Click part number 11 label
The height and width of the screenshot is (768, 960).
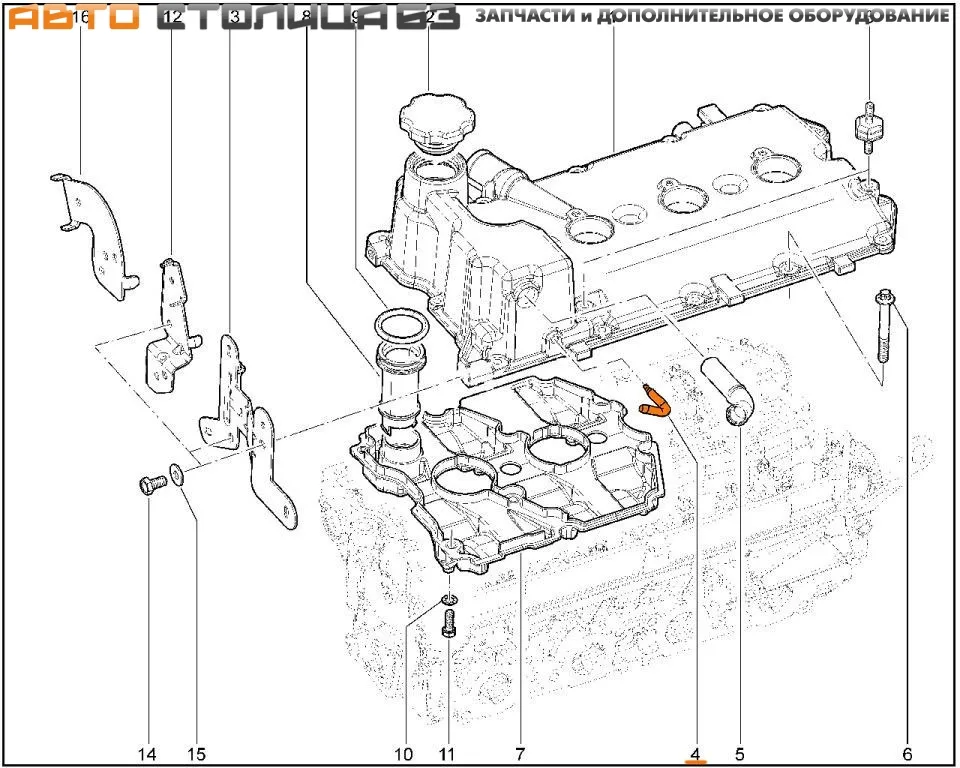point(446,753)
